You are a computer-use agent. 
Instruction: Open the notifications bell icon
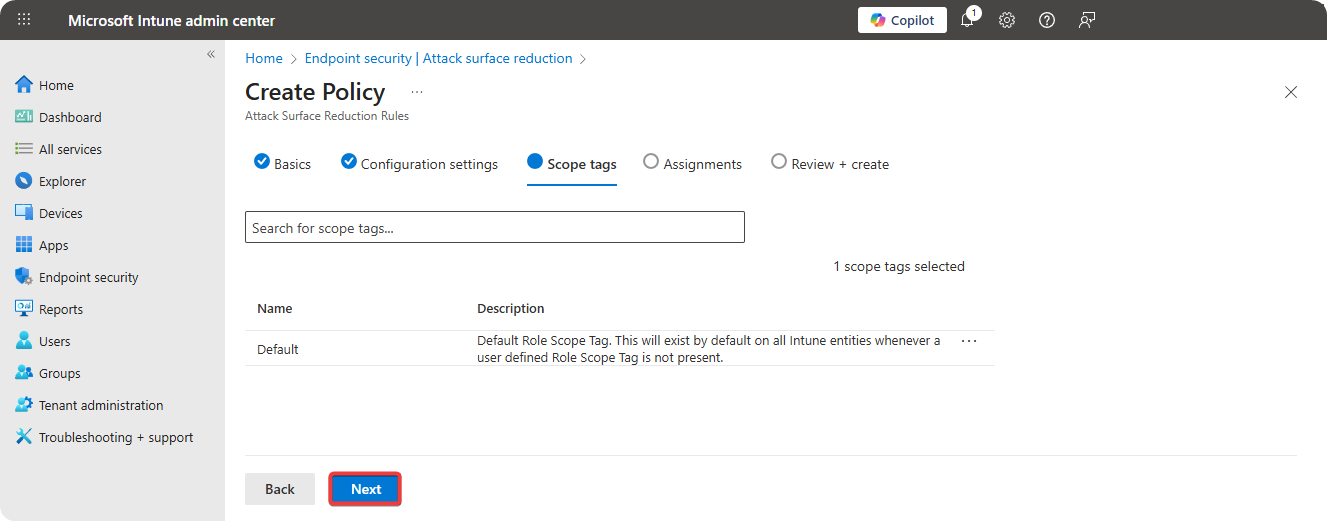(967, 20)
